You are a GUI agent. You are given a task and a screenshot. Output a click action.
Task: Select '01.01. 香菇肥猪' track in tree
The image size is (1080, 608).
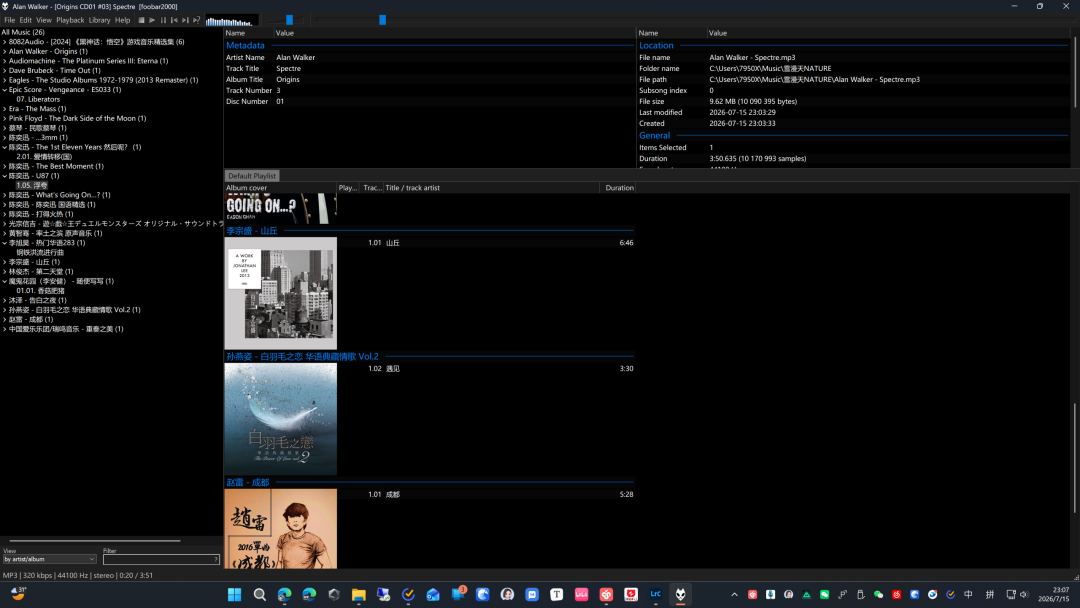click(x=40, y=291)
